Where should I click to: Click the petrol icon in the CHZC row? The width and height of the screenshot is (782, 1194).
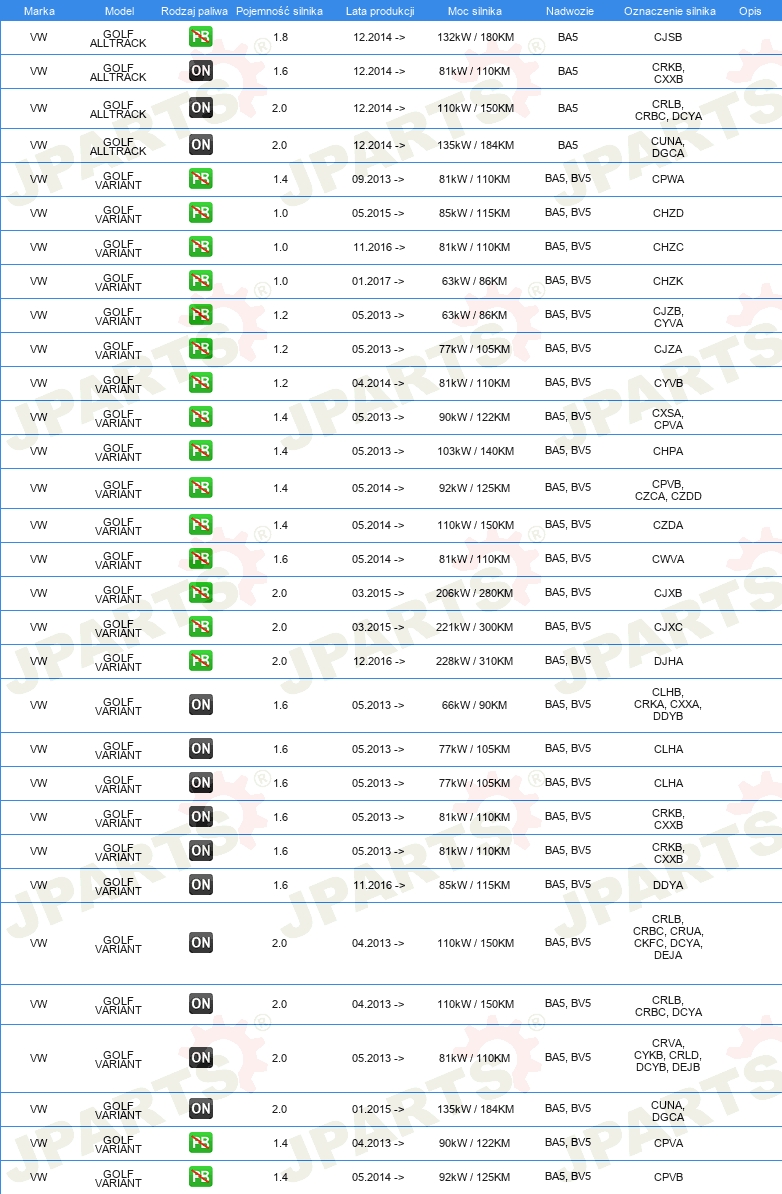click(201, 247)
